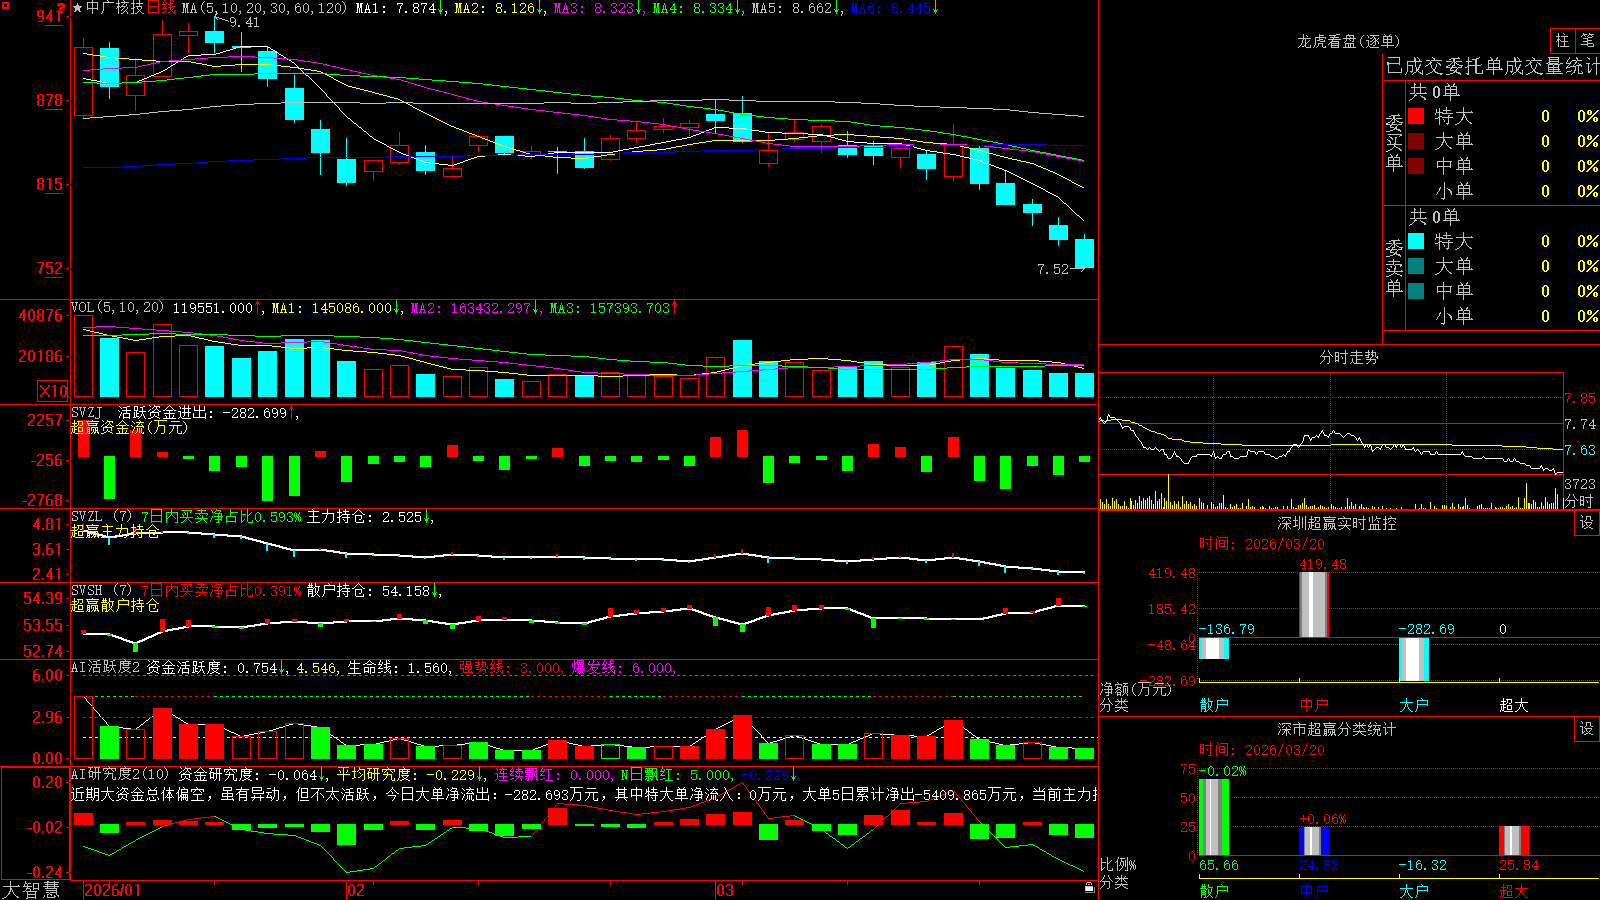Image resolution: width=1600 pixels, height=900 pixels.
Task: Click the SVSH (7) indicator name
Action: point(101,591)
